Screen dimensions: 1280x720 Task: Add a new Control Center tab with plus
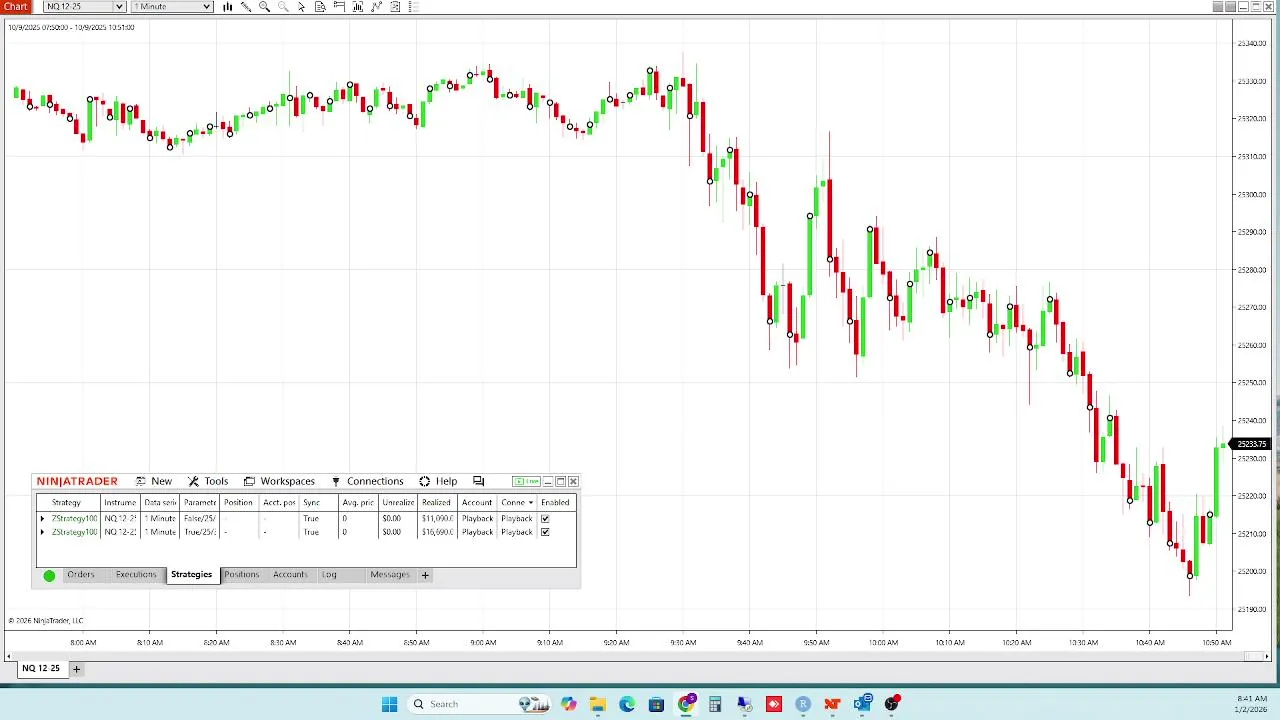[x=425, y=575]
